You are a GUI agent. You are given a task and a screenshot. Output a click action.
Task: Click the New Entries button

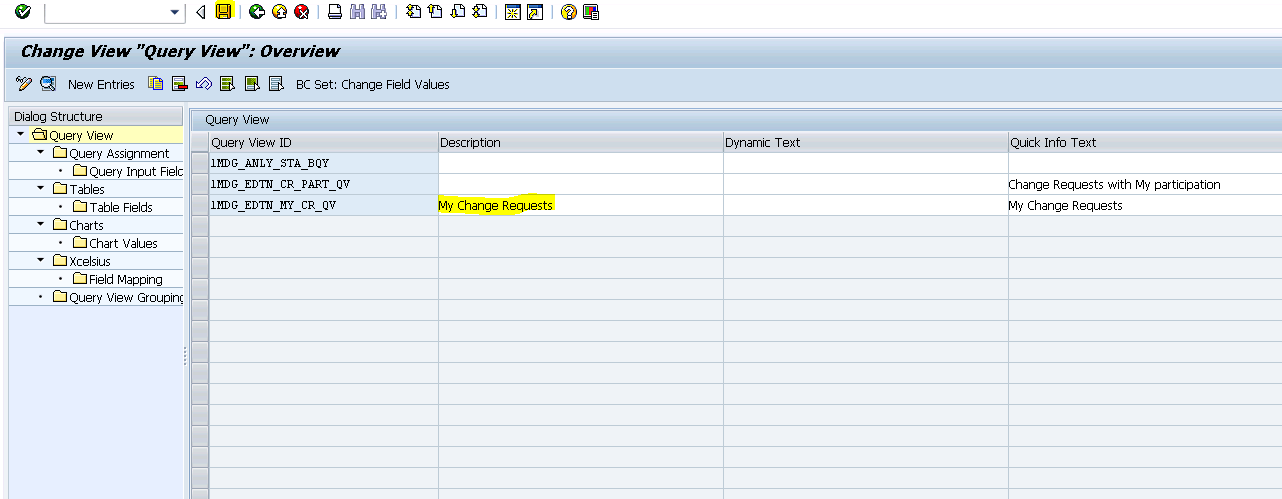[101, 85]
